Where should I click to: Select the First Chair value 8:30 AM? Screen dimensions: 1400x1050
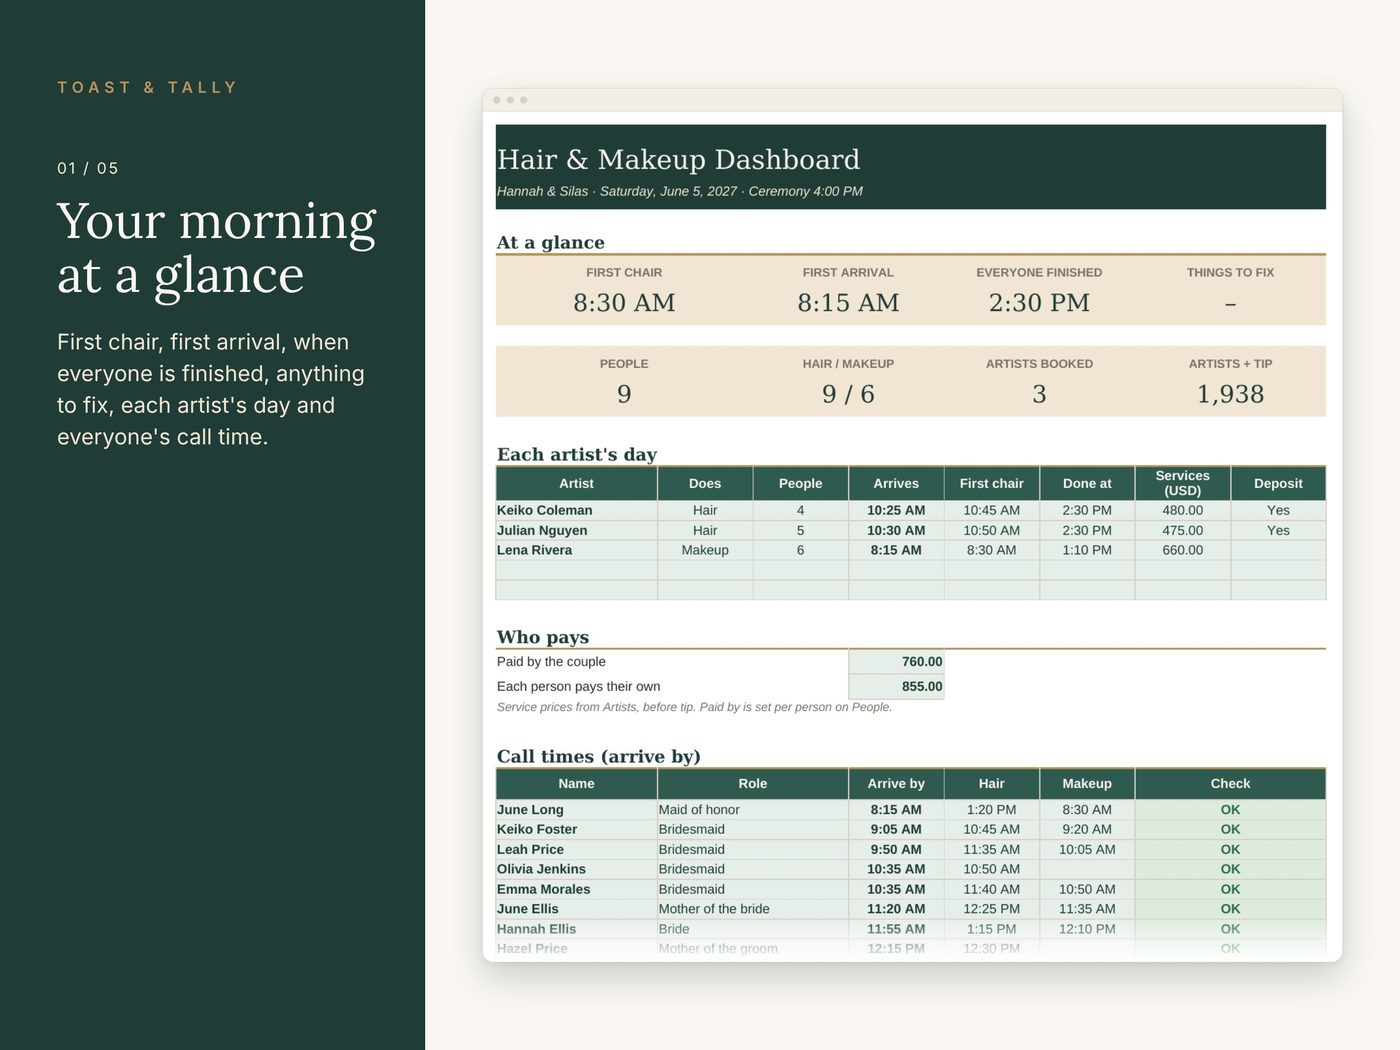point(624,302)
